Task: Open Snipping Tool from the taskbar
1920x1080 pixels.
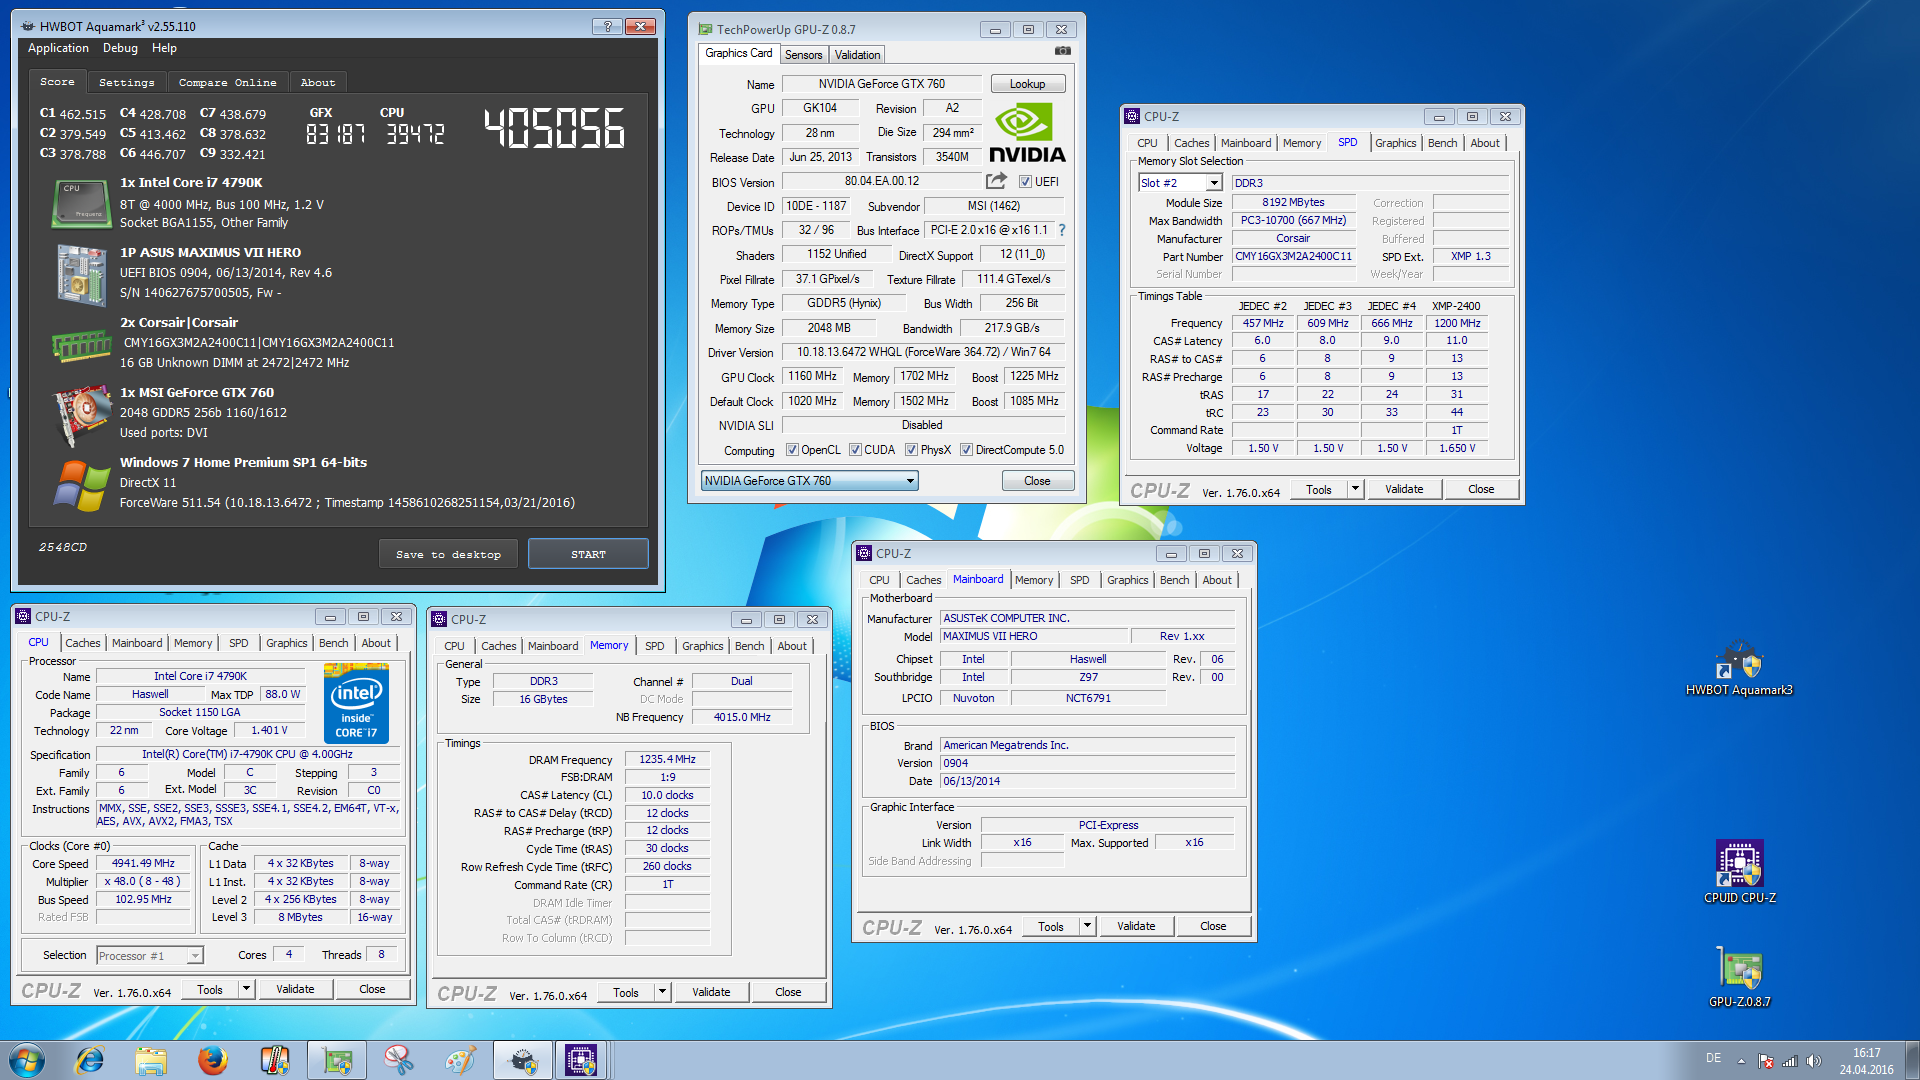Action: (399, 1060)
